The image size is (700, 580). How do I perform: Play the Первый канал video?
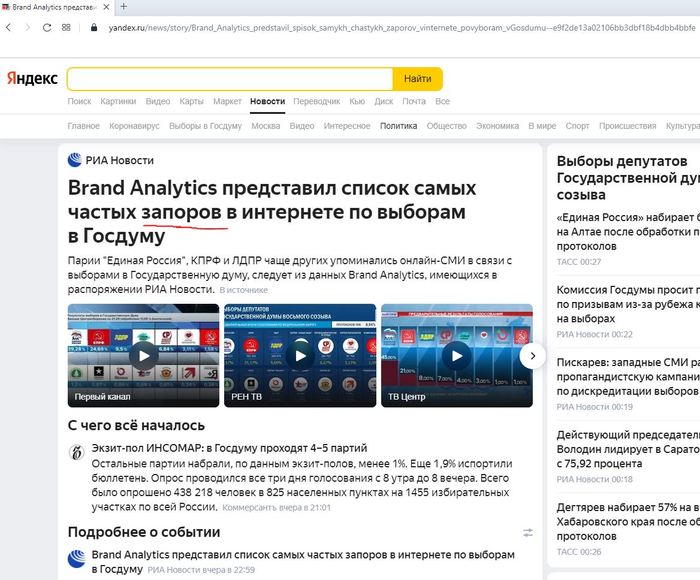tap(143, 355)
